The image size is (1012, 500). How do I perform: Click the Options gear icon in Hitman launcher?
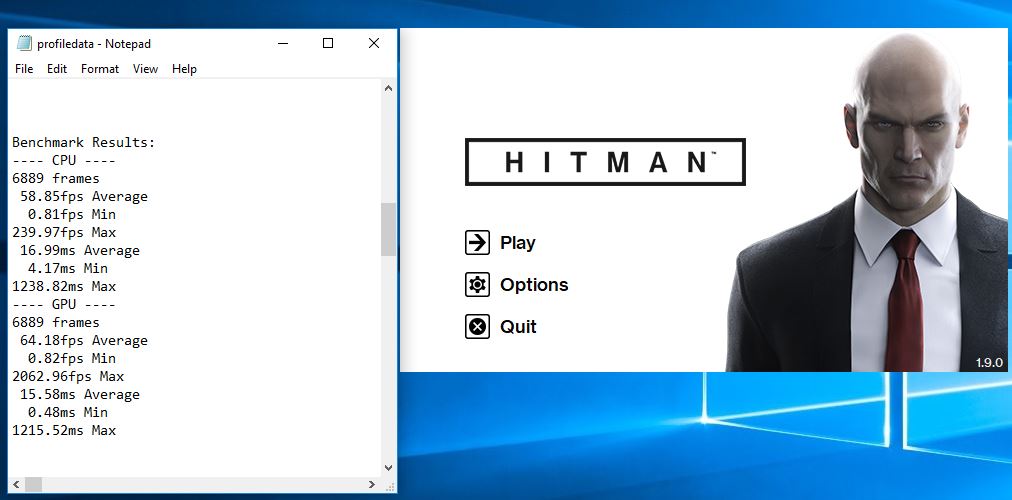pos(477,285)
